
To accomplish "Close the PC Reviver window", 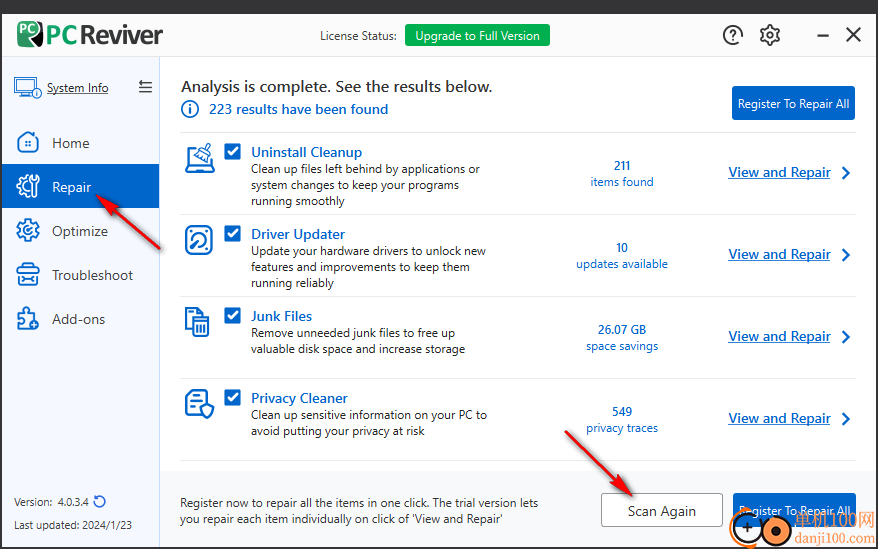I will point(853,35).
